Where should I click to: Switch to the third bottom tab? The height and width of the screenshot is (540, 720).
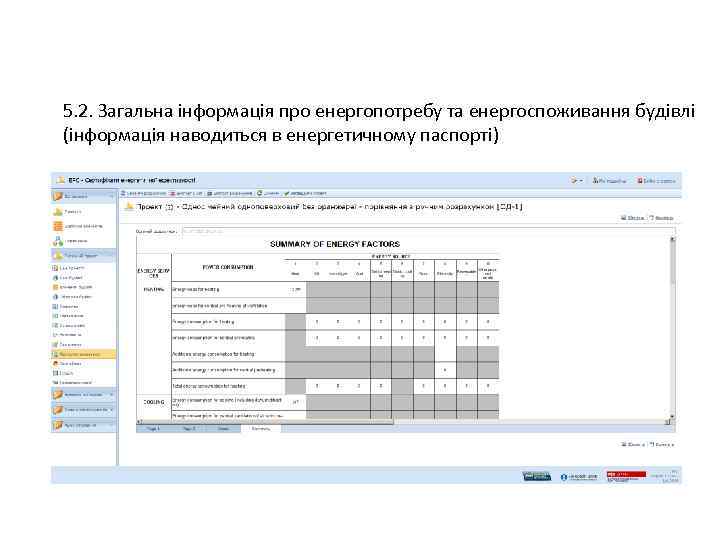click(x=223, y=428)
